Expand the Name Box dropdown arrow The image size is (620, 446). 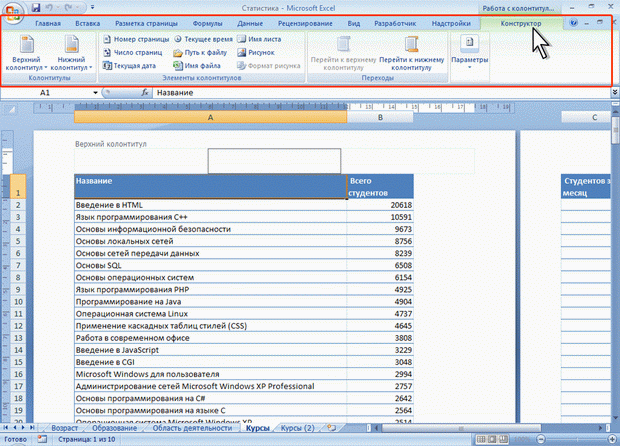point(96,93)
